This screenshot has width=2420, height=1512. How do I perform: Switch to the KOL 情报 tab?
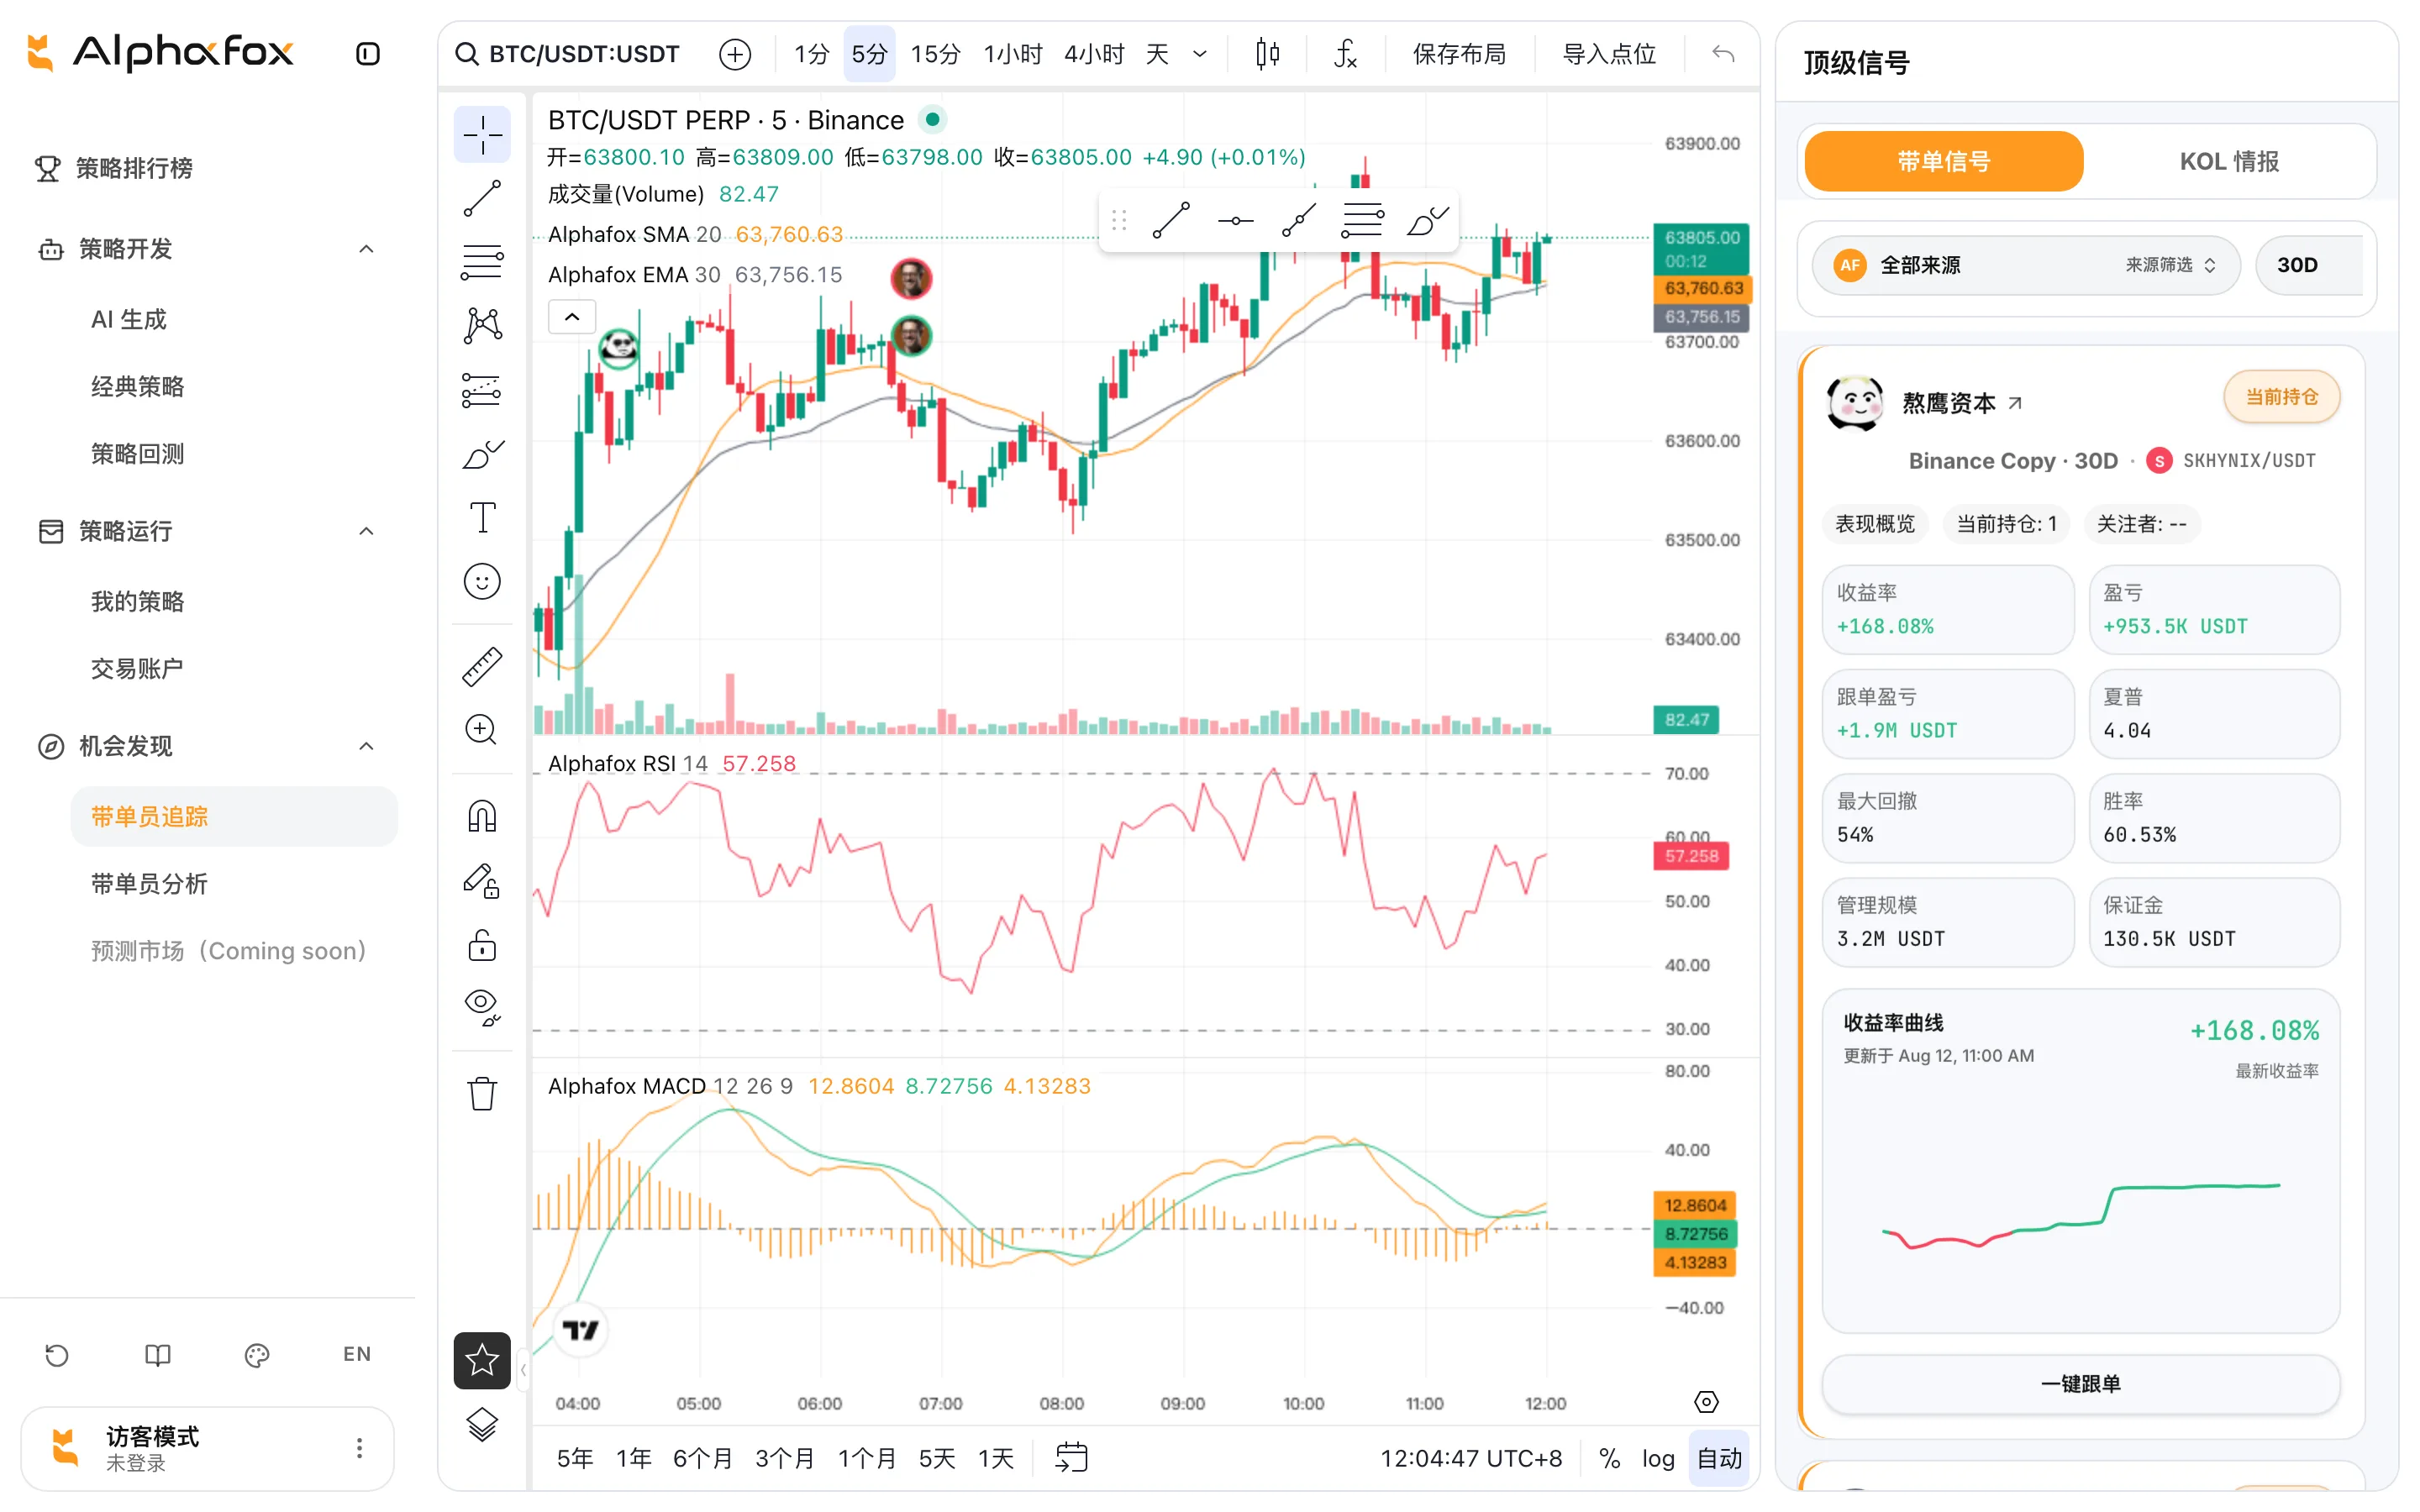click(x=2229, y=161)
